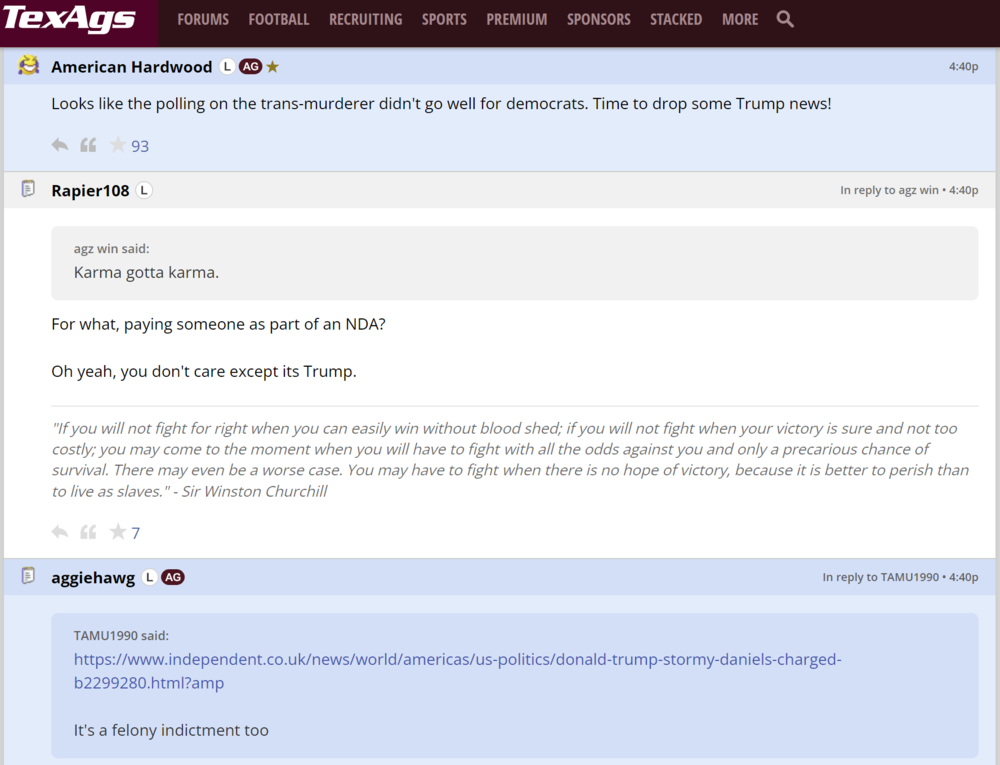Click the document icon beside aggiehawg
Screen dimensions: 1000x765
(28, 576)
